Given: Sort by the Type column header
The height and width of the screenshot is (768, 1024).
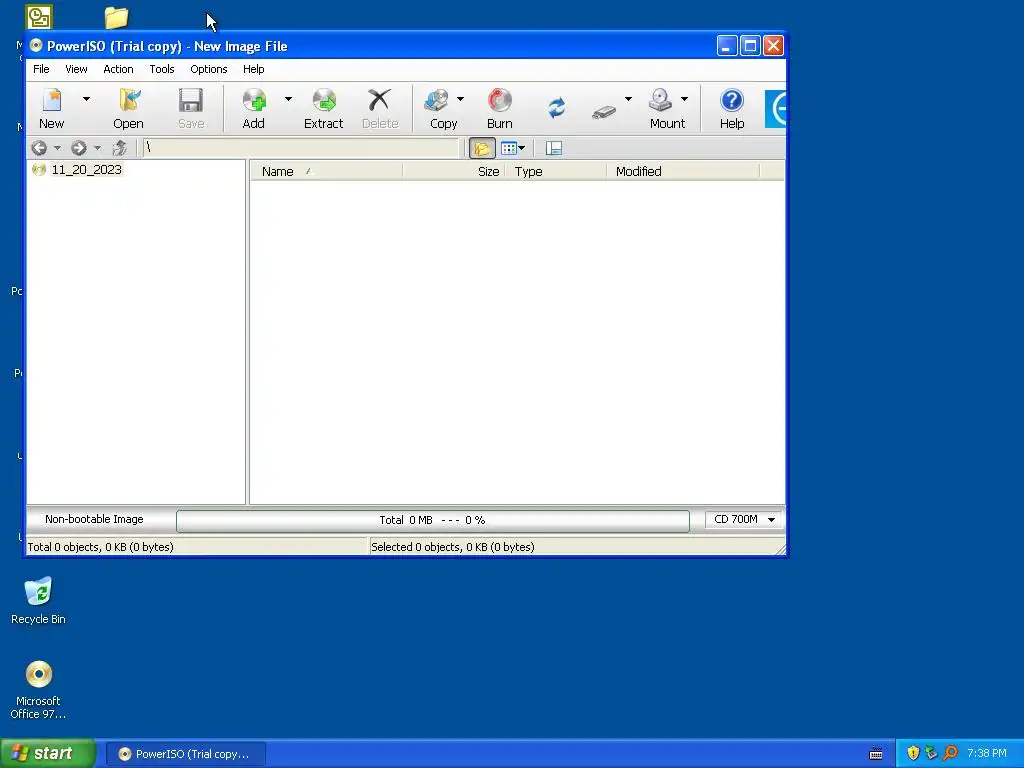Looking at the screenshot, I should (556, 172).
